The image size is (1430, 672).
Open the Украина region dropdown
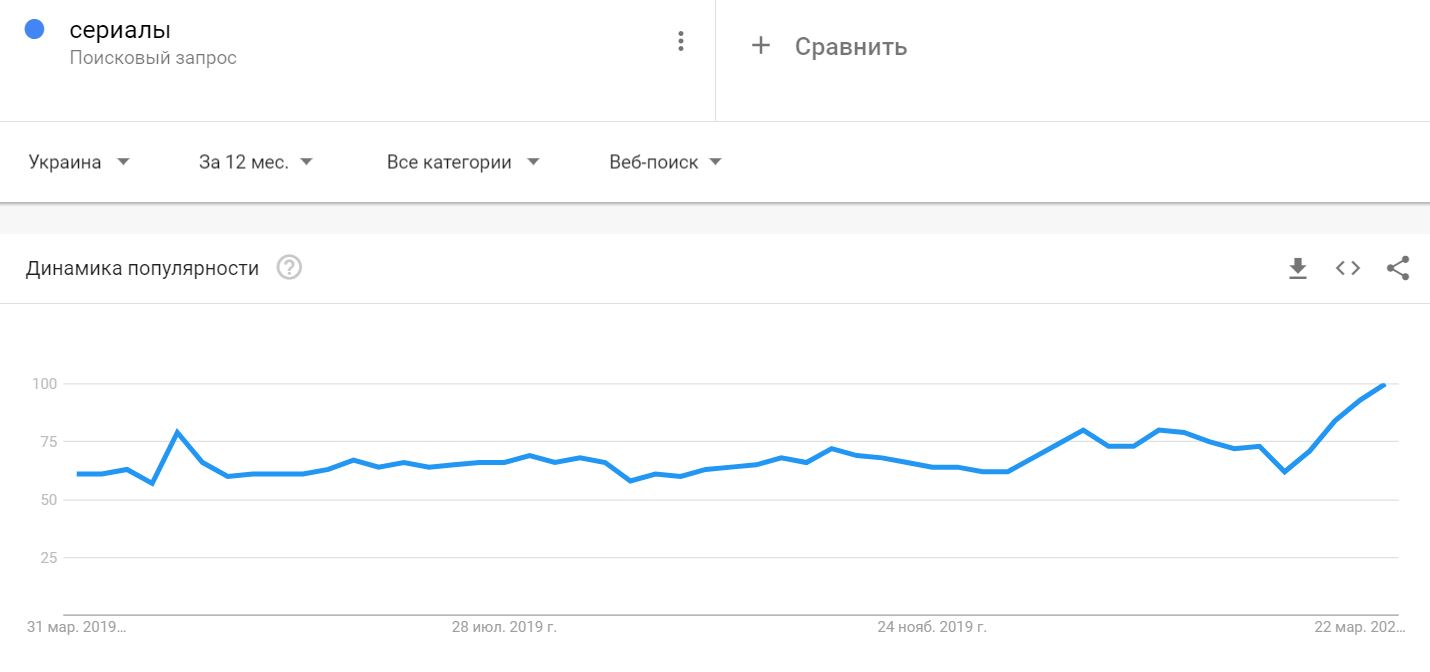(x=80, y=162)
